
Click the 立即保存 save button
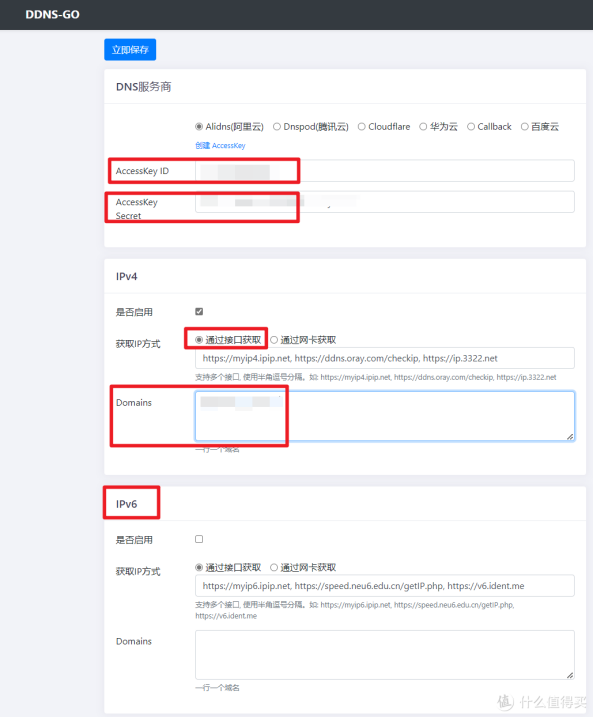tap(130, 49)
